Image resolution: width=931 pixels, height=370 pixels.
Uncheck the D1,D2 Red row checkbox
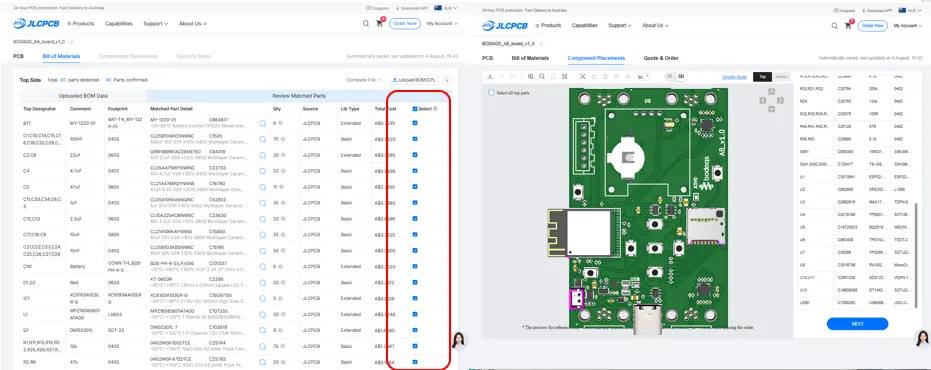(414, 282)
